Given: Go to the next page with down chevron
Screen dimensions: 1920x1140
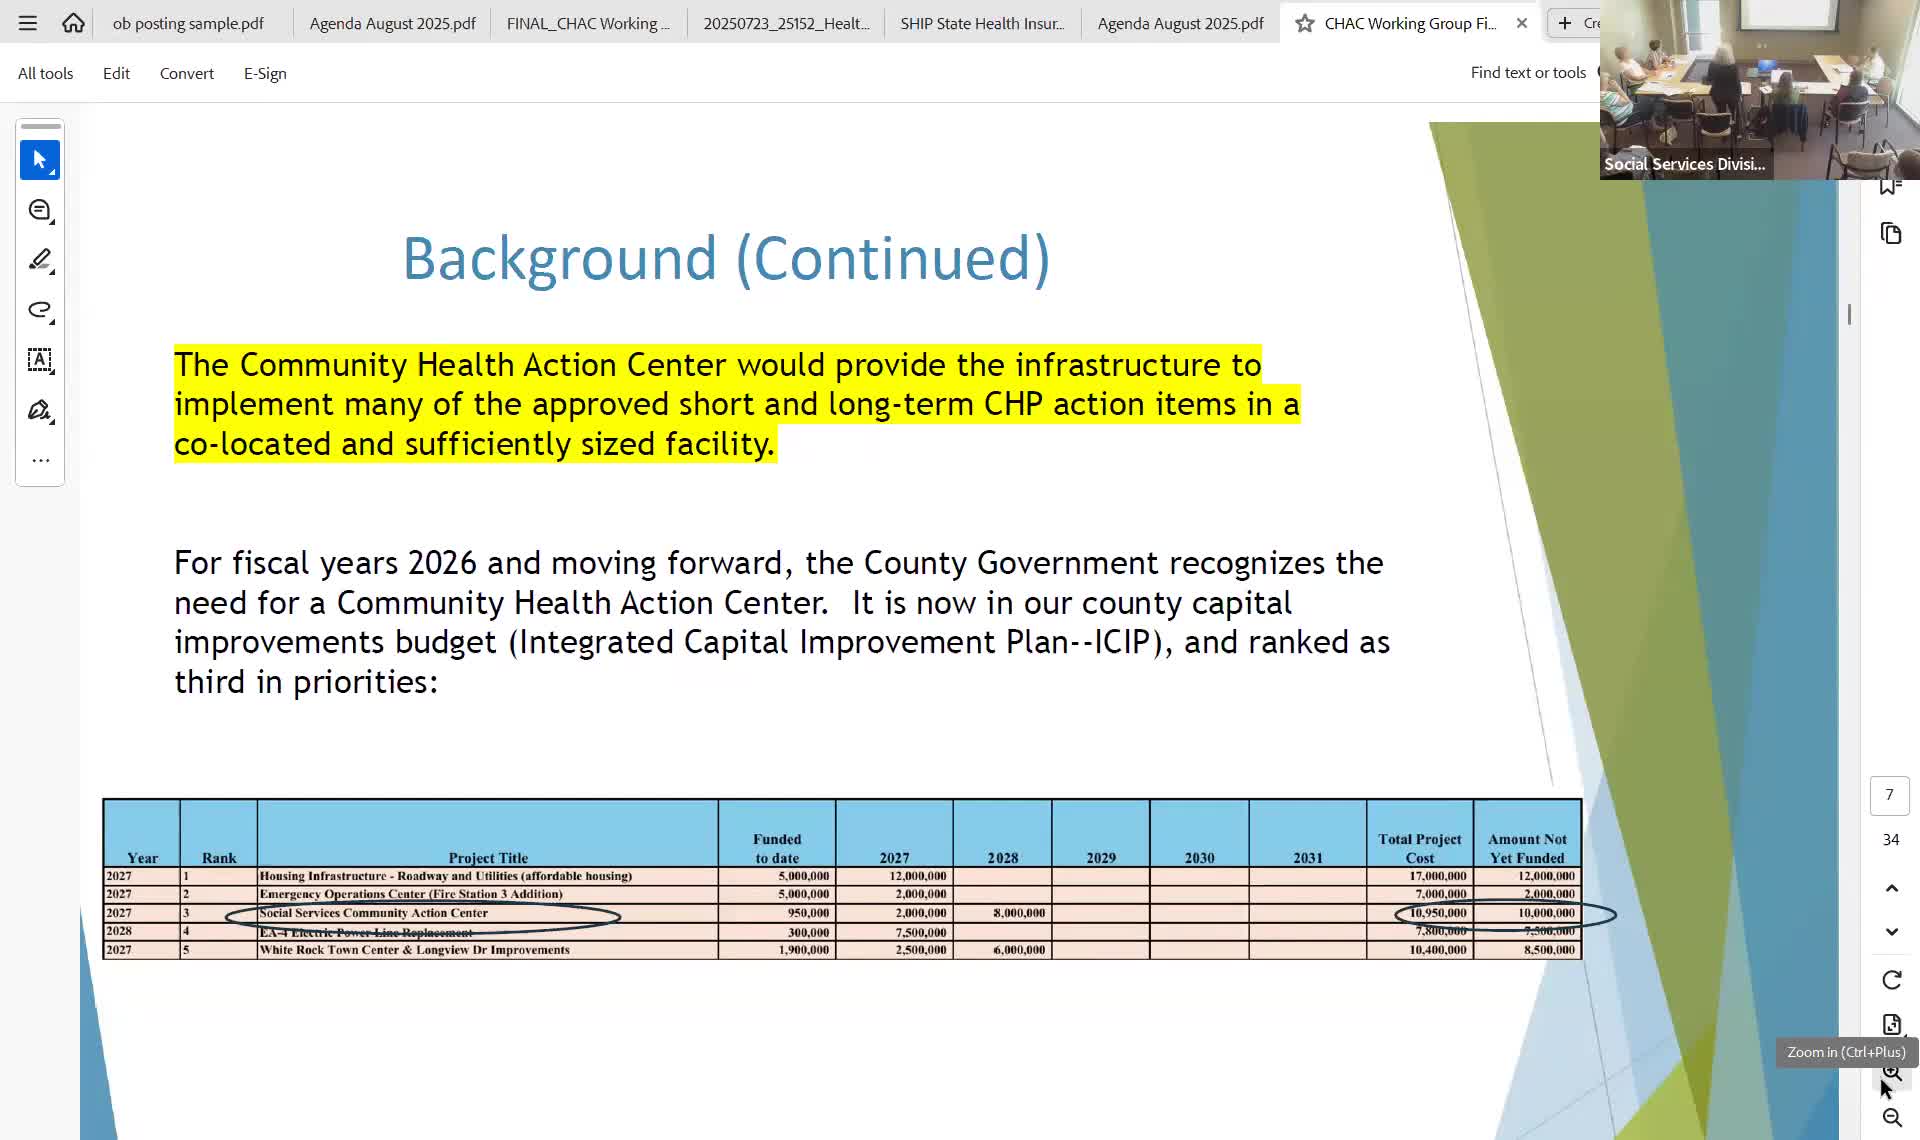Looking at the screenshot, I should coord(1891,932).
